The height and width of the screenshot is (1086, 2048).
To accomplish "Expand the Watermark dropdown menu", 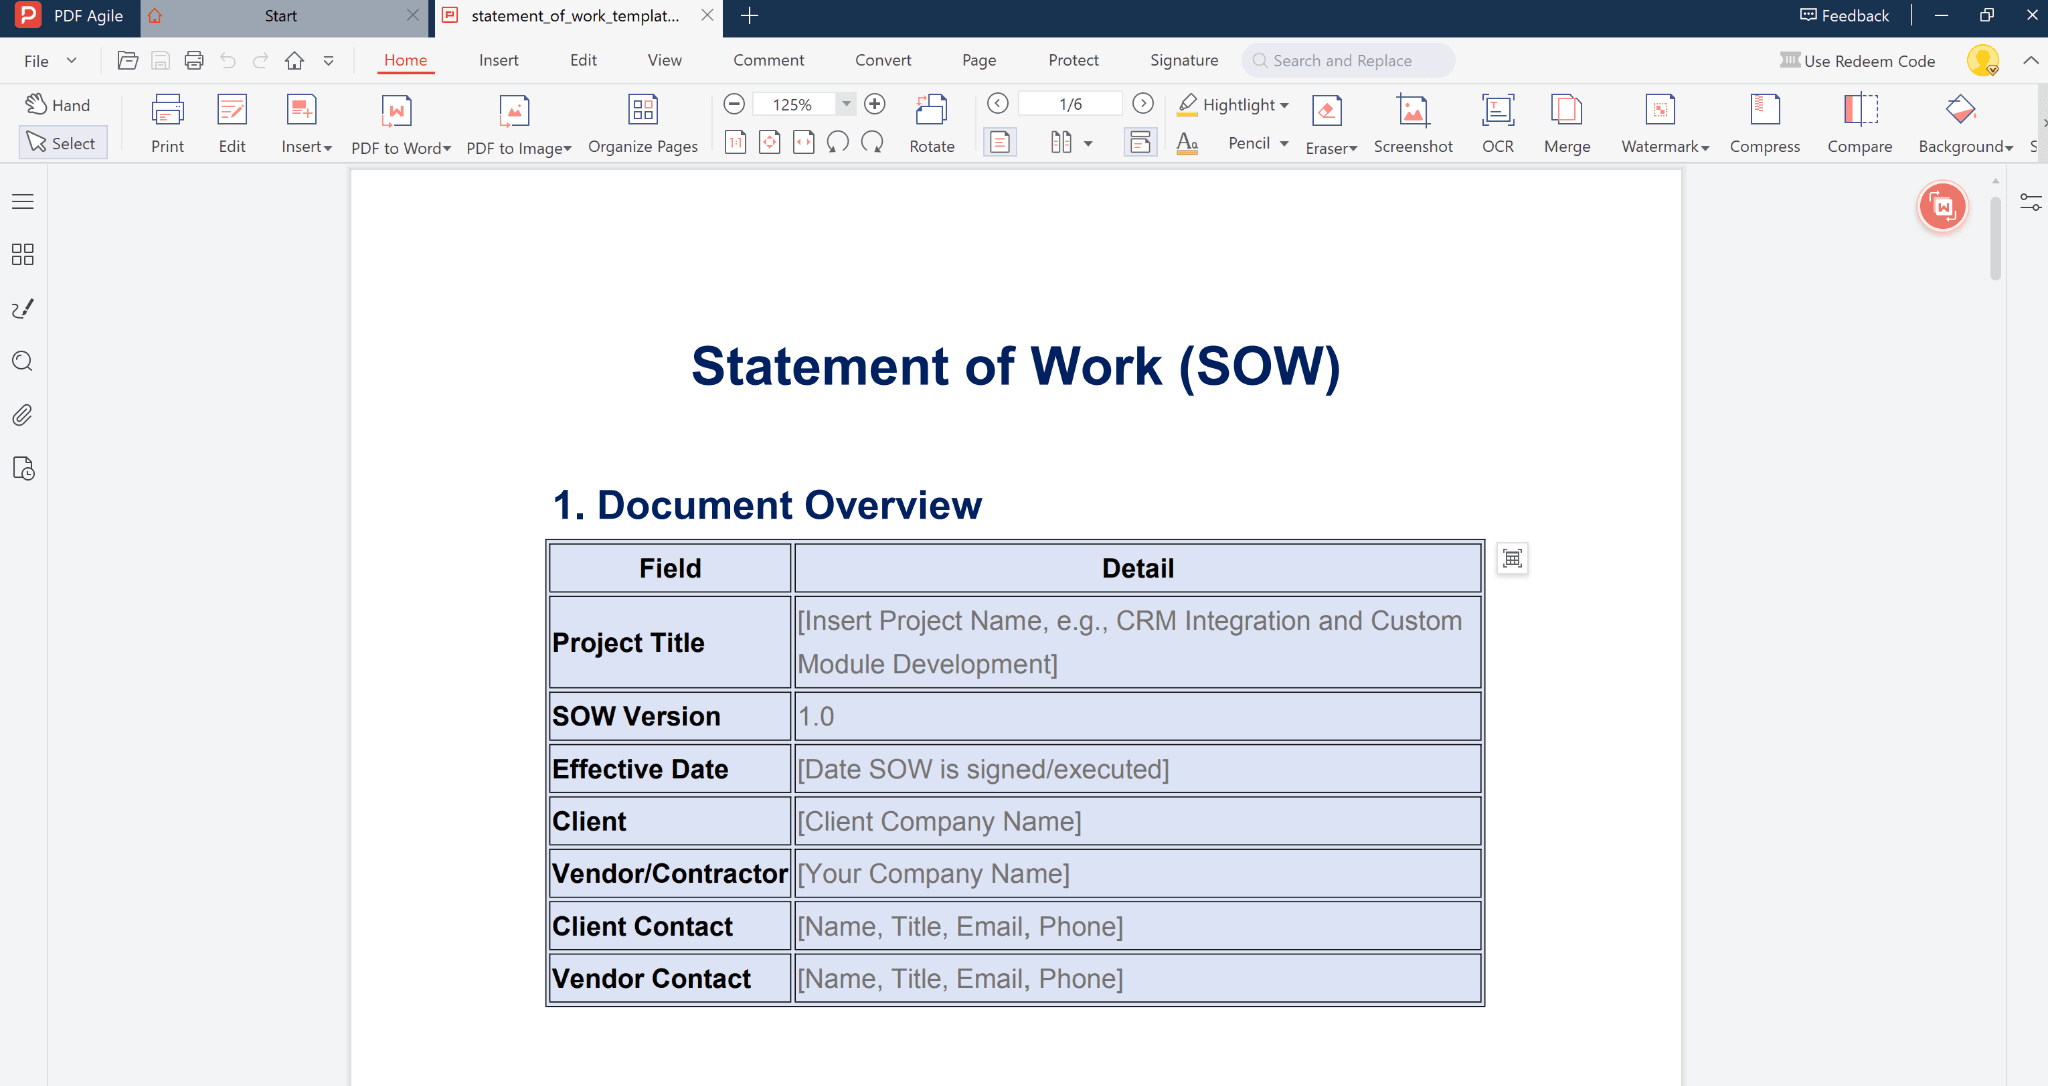I will coord(1705,148).
